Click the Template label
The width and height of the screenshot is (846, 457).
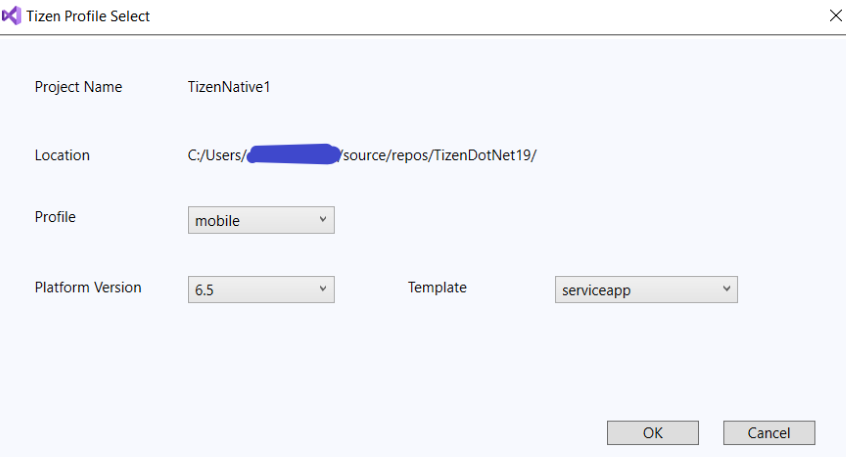point(437,287)
